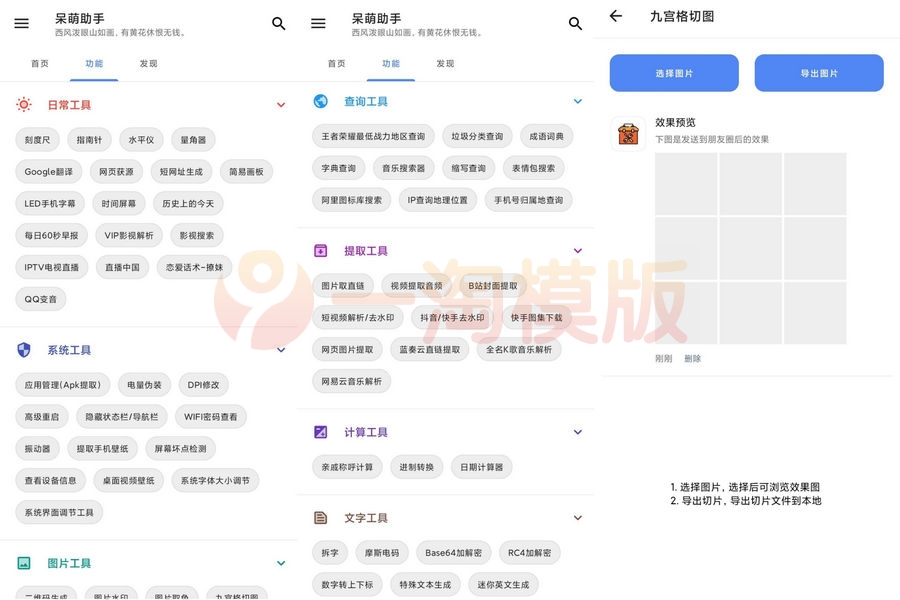
Task: Tap search icon in middle screen
Action: click(x=575, y=24)
